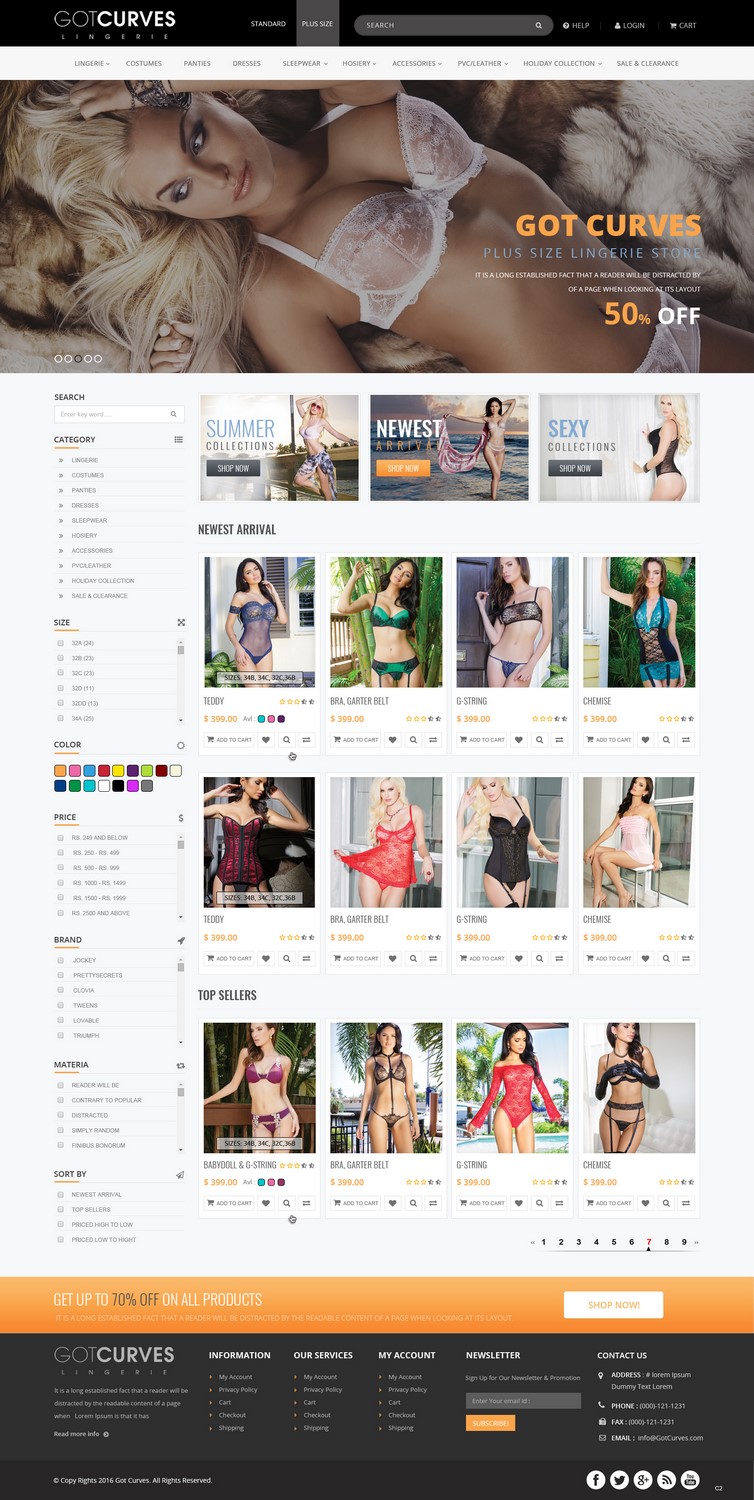This screenshot has height=1500, width=754.
Task: Click the rocket icon beside the Brand heading
Action: [x=181, y=940]
